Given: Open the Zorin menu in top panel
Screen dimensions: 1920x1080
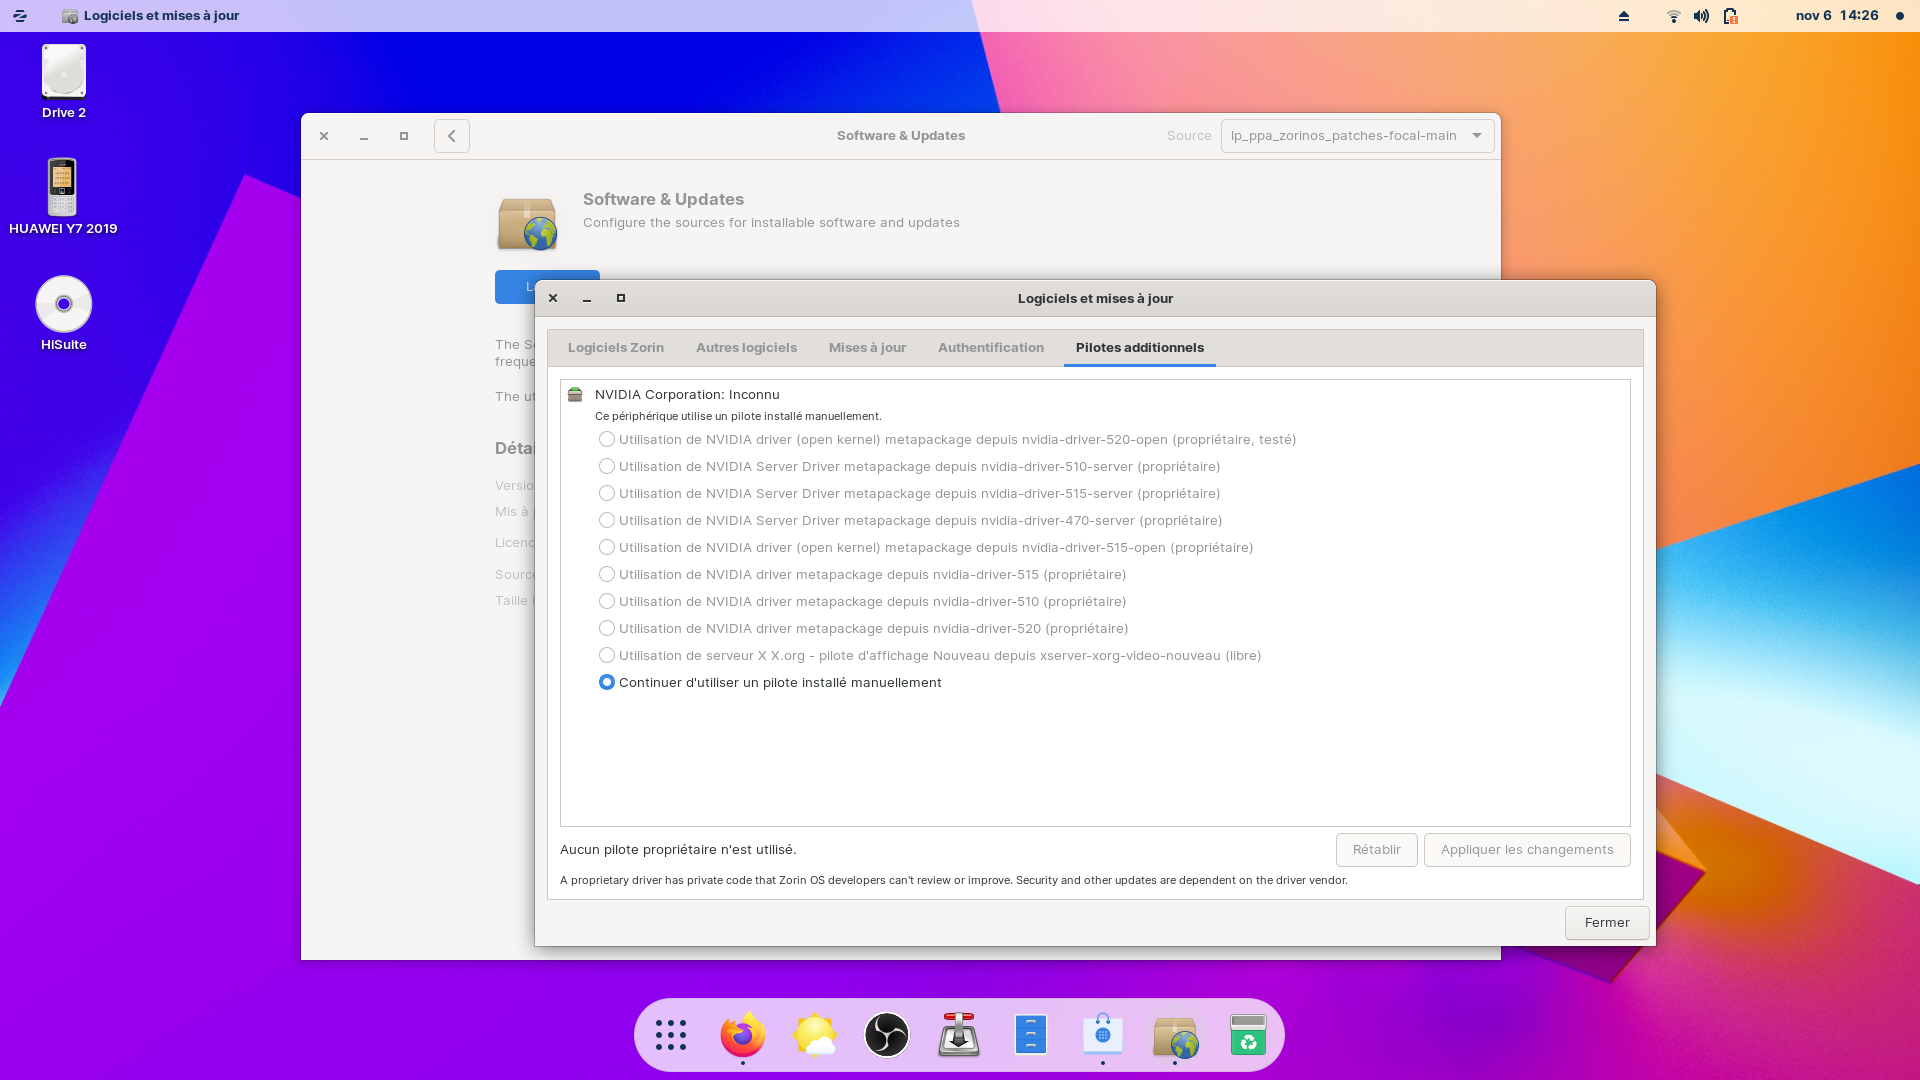Looking at the screenshot, I should [x=20, y=16].
